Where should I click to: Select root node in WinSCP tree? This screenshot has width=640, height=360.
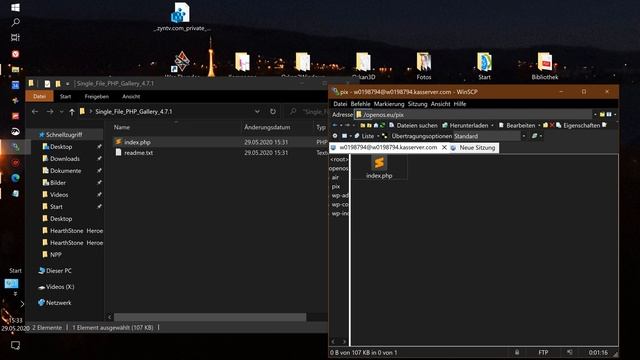(339, 159)
